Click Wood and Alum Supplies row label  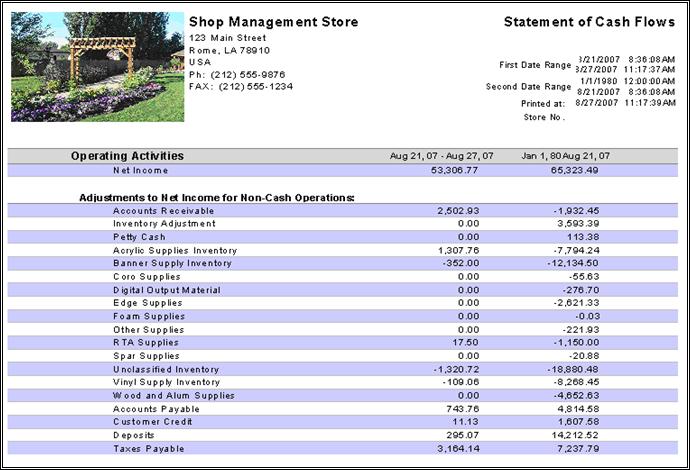[x=173, y=396]
